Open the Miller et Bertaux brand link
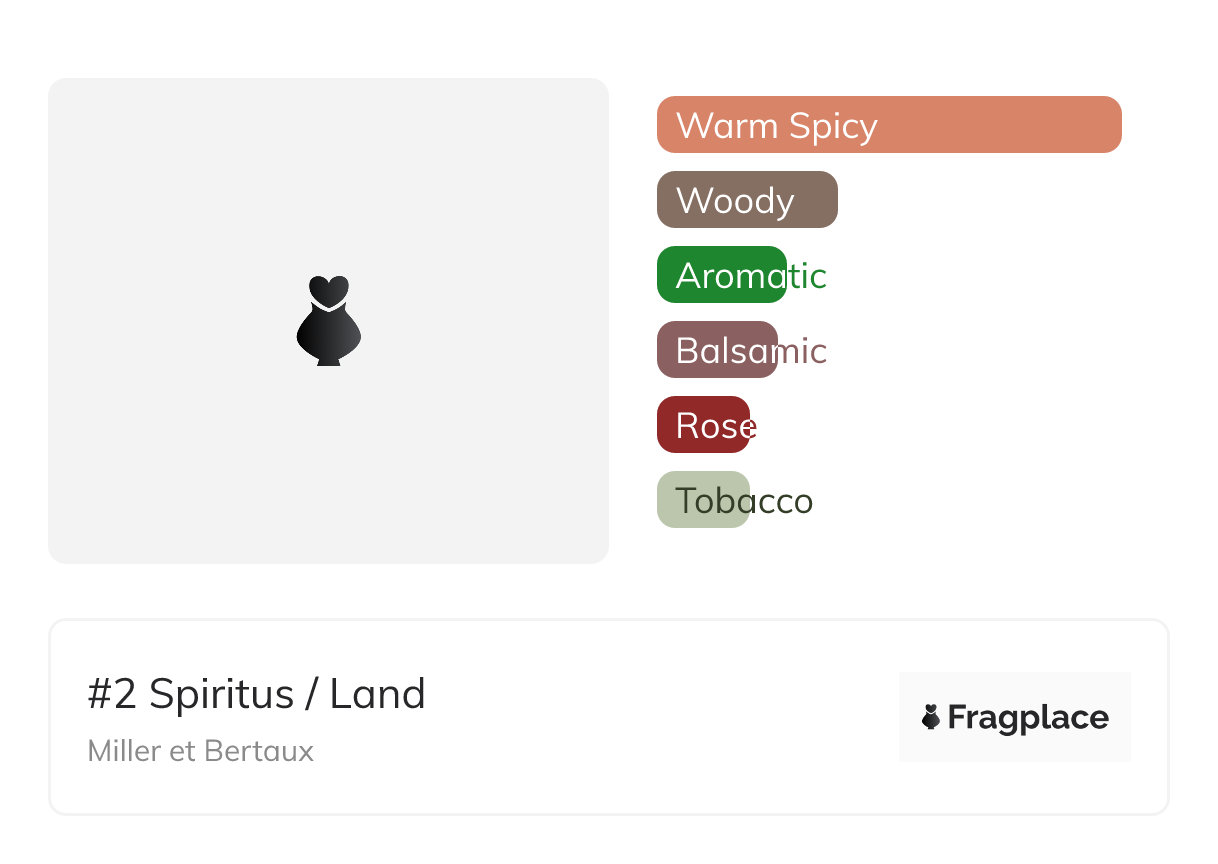Viewport: 1218px width, 864px height. coord(200,751)
